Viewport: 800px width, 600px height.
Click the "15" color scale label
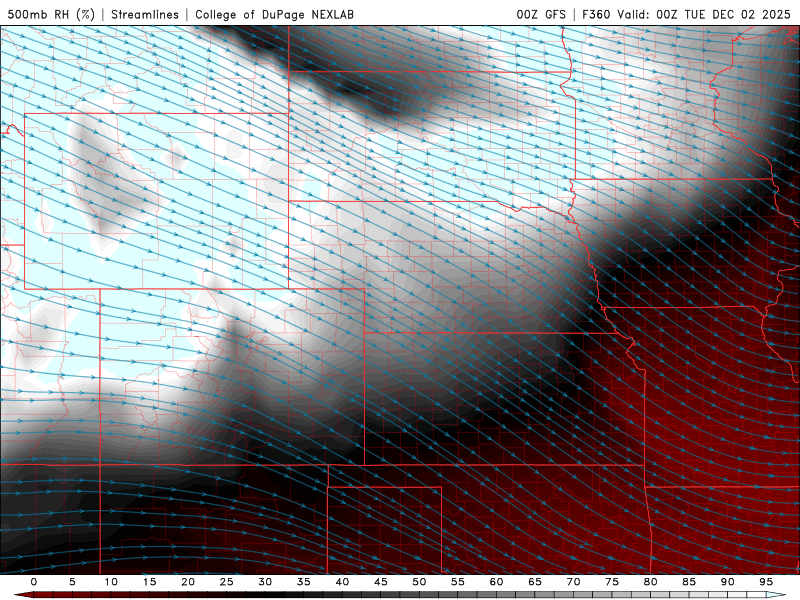(149, 582)
